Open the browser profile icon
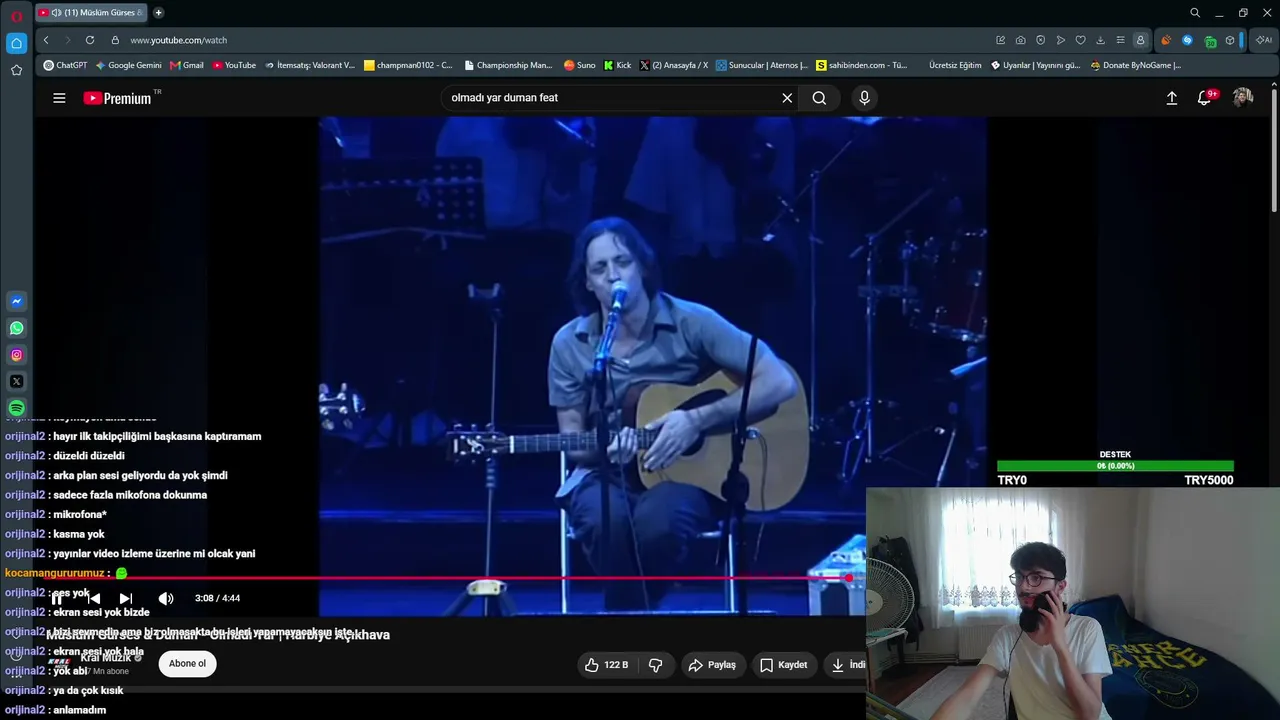The width and height of the screenshot is (1280, 720). pos(1140,40)
